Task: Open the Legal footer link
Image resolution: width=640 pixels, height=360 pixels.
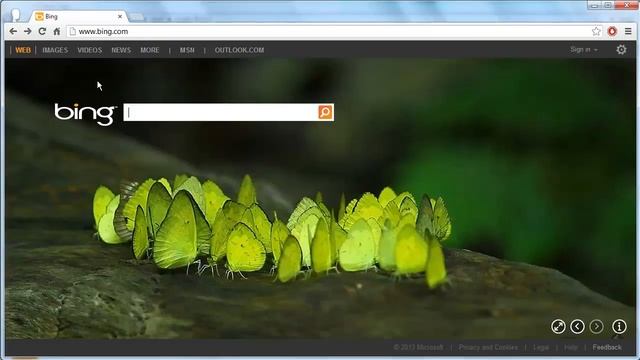Action: pos(541,347)
